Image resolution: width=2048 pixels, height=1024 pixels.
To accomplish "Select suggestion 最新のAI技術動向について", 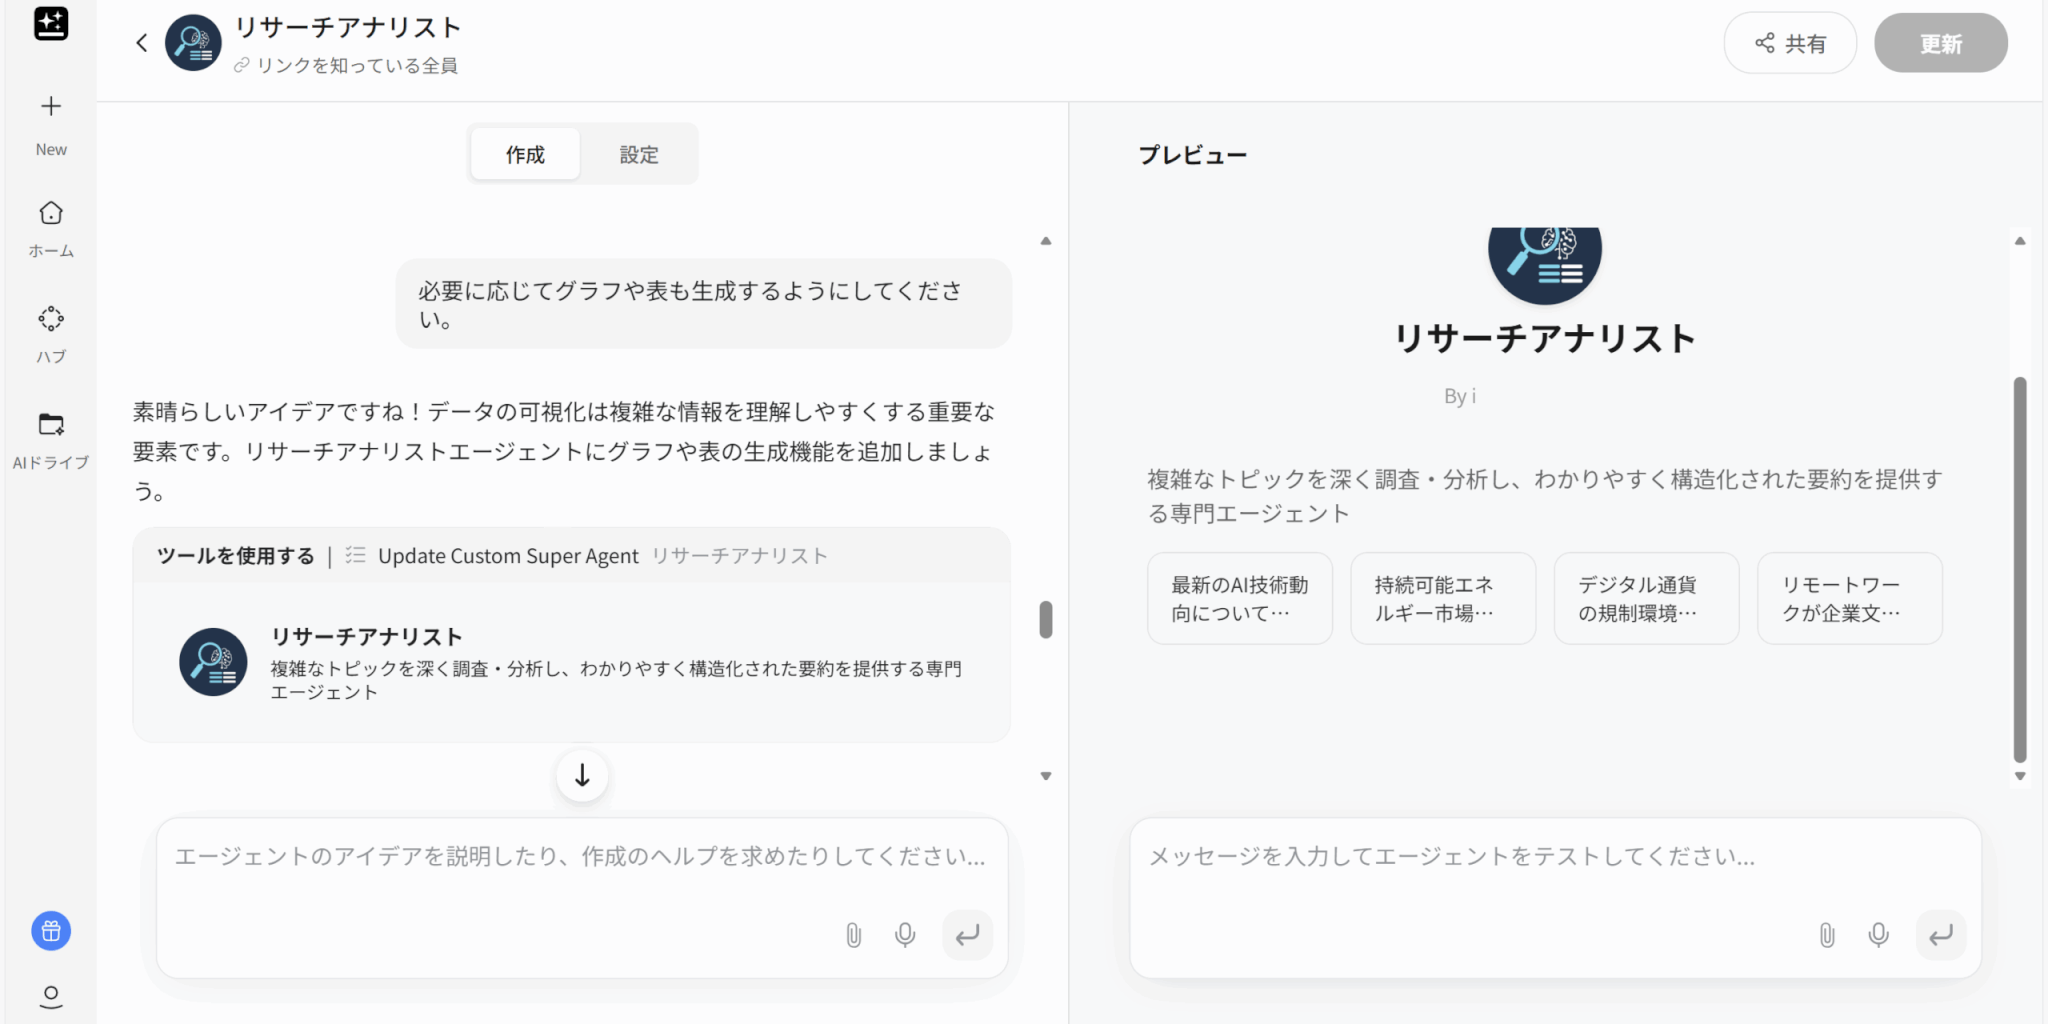I will 1239,598.
